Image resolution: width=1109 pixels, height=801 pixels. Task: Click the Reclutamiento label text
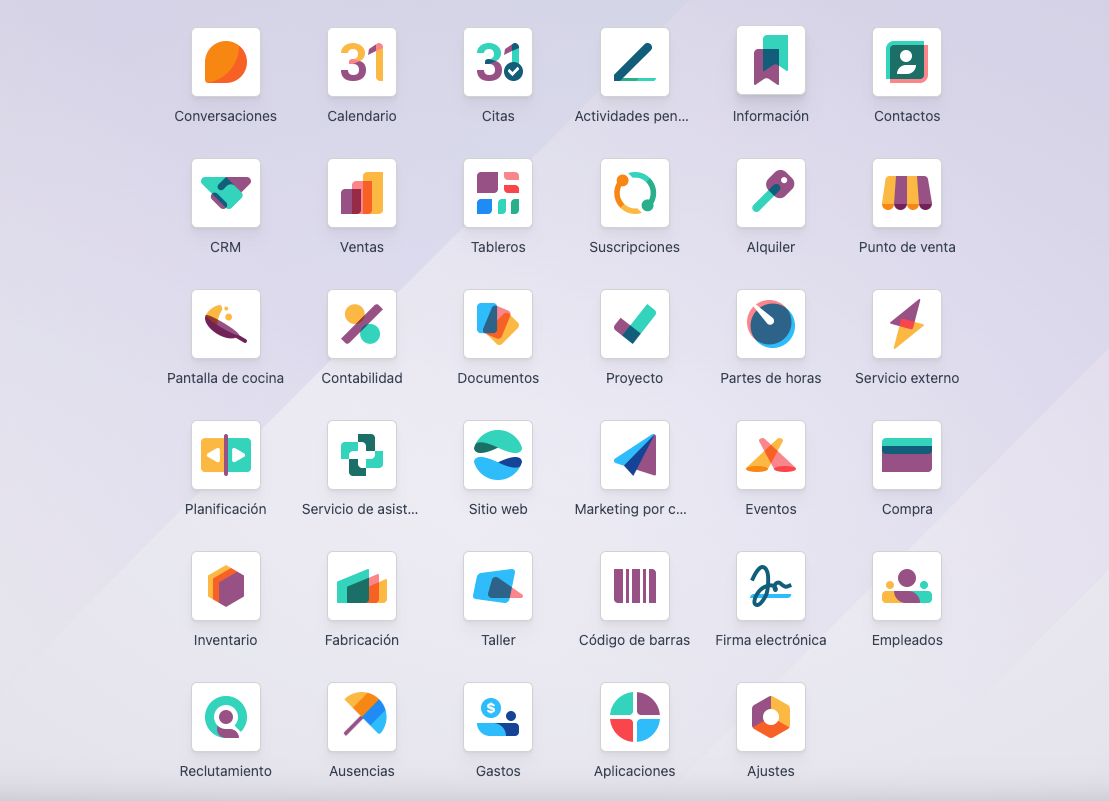[226, 771]
